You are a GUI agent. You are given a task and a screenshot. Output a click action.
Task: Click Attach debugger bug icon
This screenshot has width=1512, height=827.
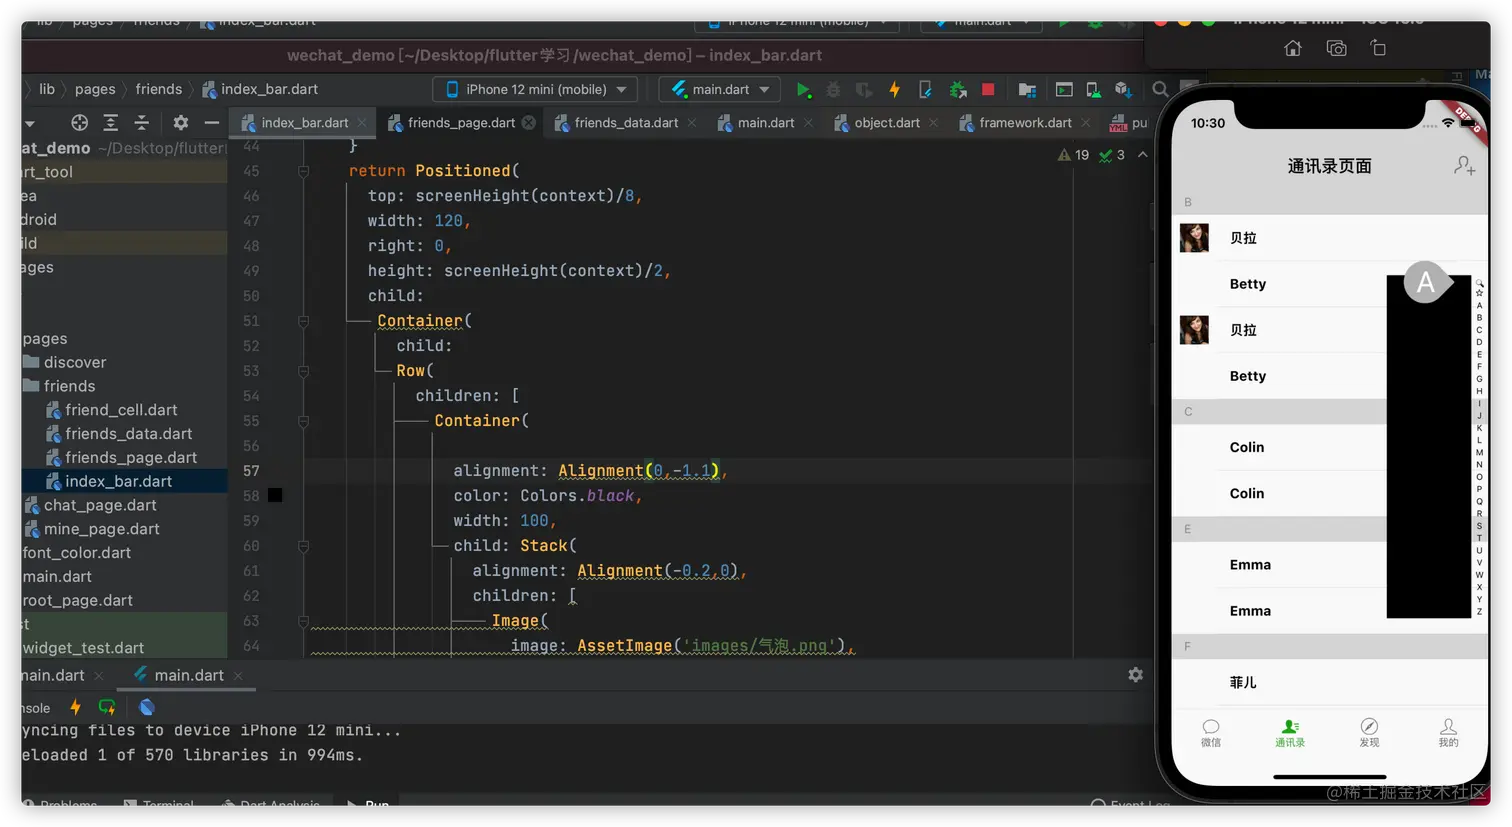click(x=957, y=90)
